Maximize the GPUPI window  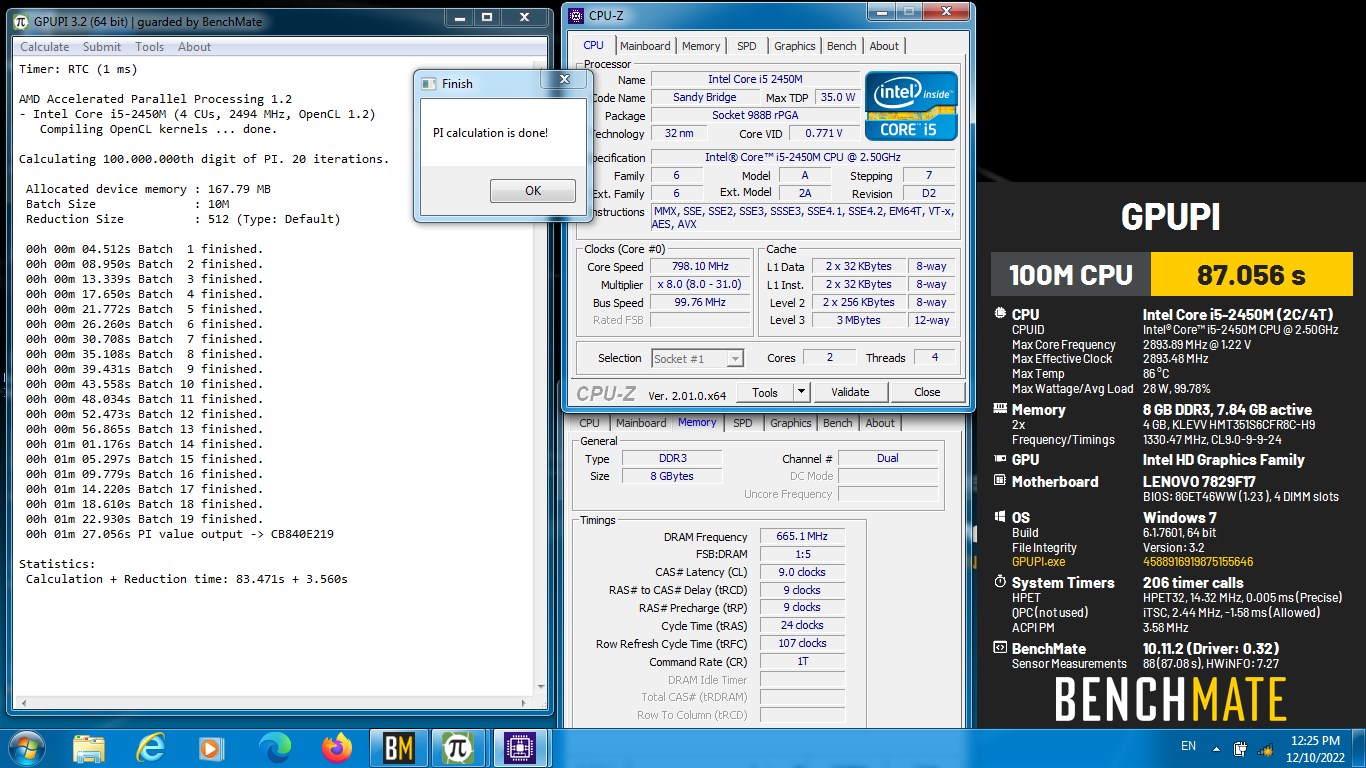(487, 17)
